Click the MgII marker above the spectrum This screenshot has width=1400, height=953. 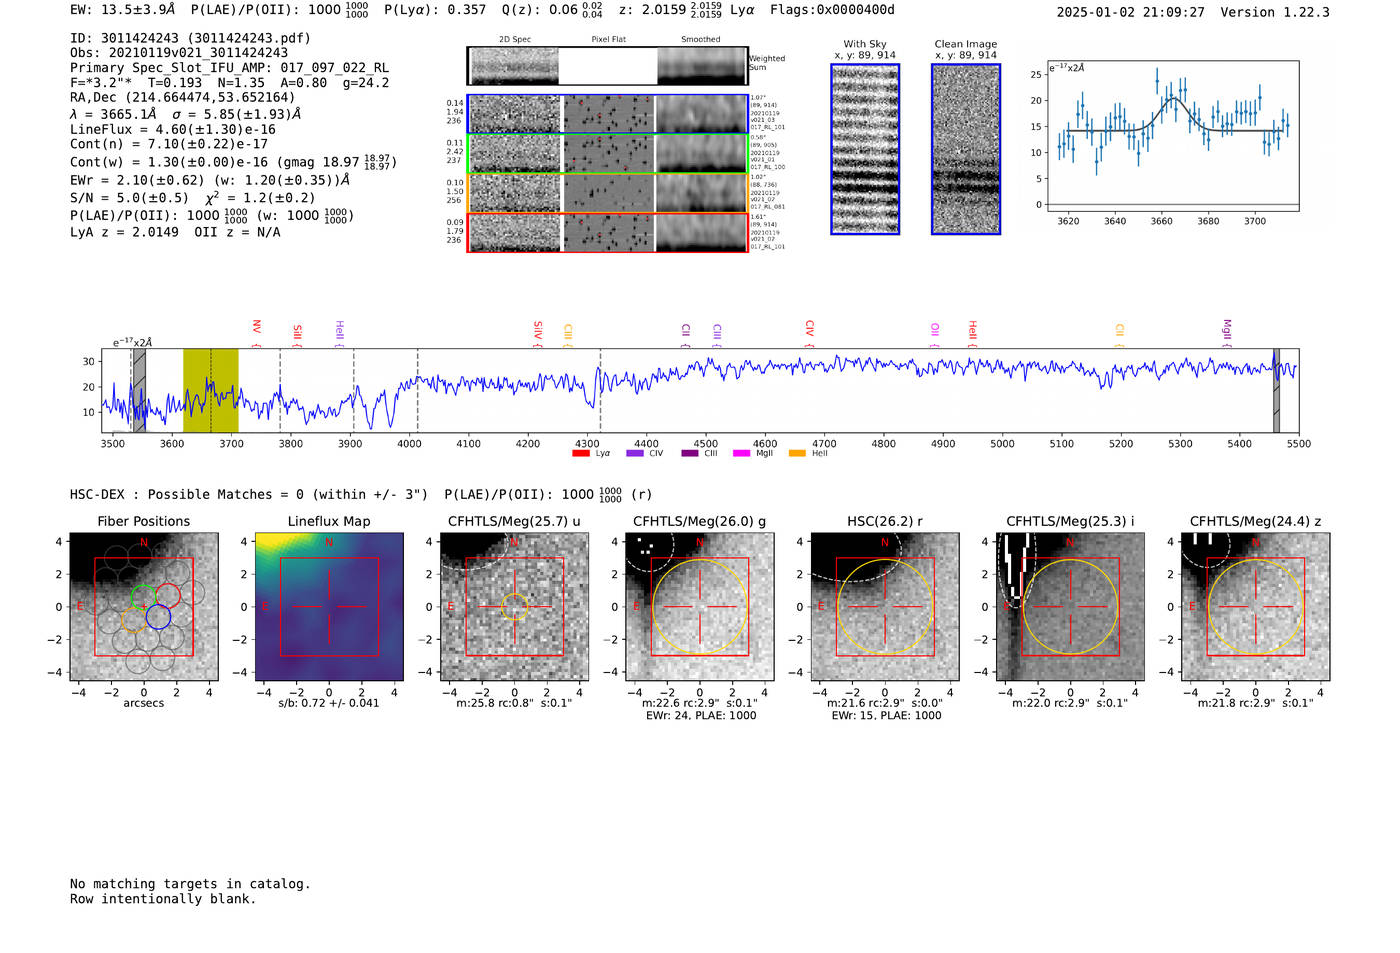click(x=1227, y=333)
